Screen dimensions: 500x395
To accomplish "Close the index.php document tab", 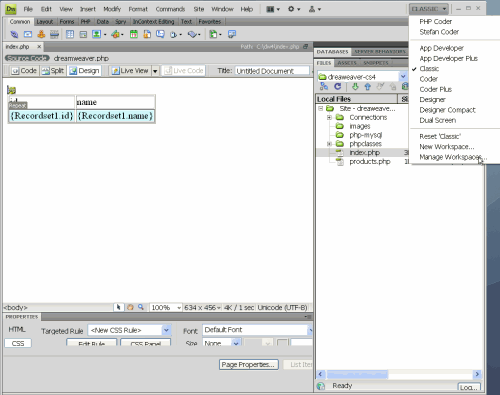I will (39, 47).
